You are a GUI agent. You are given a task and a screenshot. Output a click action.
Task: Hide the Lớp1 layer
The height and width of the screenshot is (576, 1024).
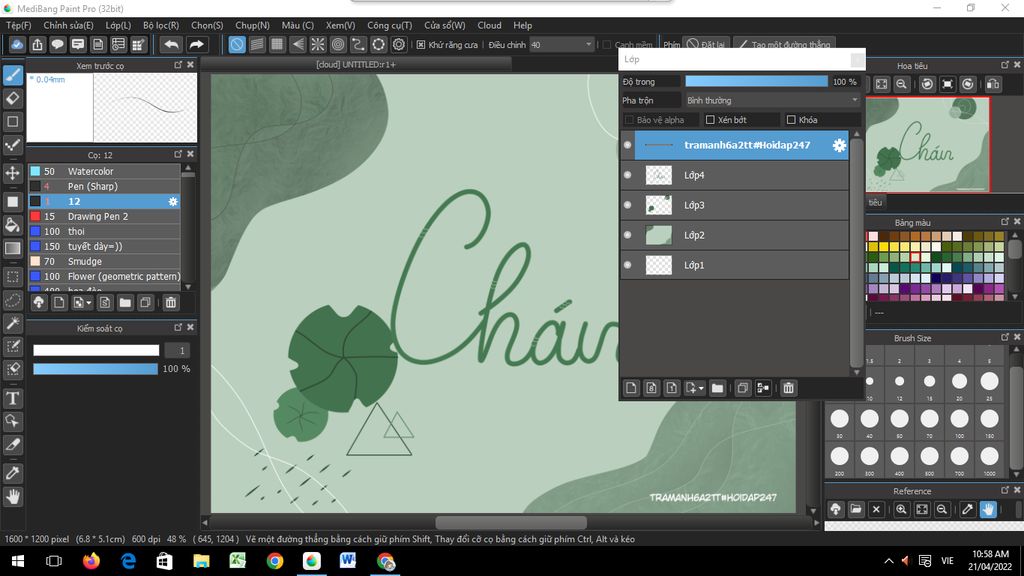628,265
